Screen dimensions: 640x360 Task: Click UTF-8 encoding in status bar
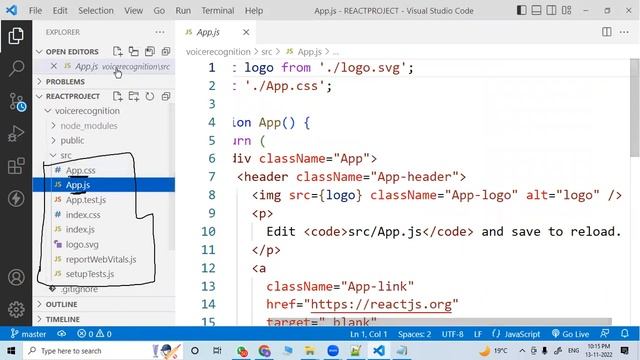click(452, 334)
